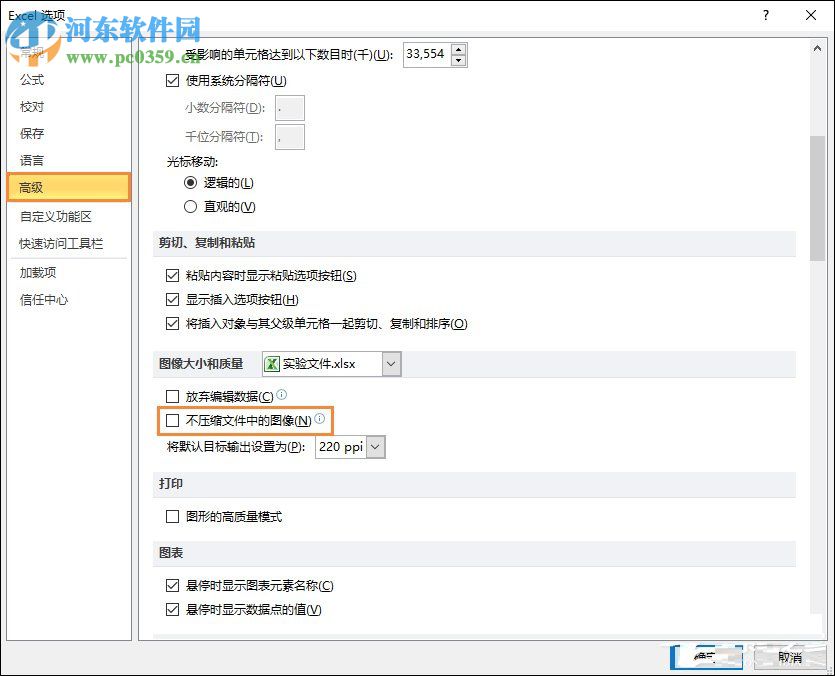Open the 实验文件.xlsx workbook dropdown

(390, 364)
